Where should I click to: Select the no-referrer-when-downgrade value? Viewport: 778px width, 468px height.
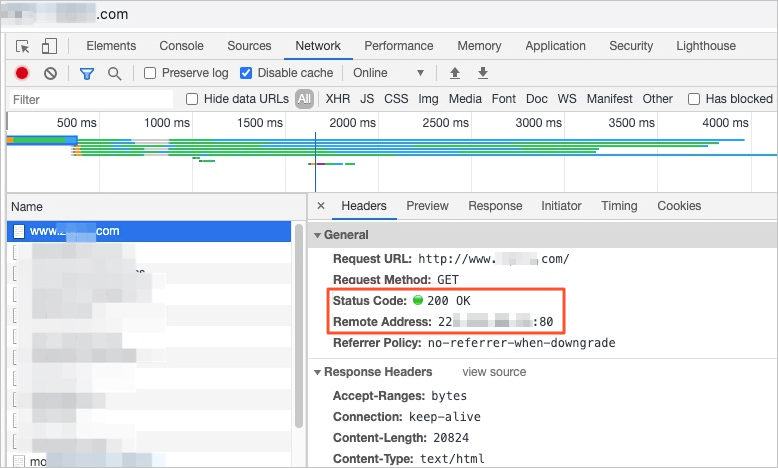coord(521,343)
